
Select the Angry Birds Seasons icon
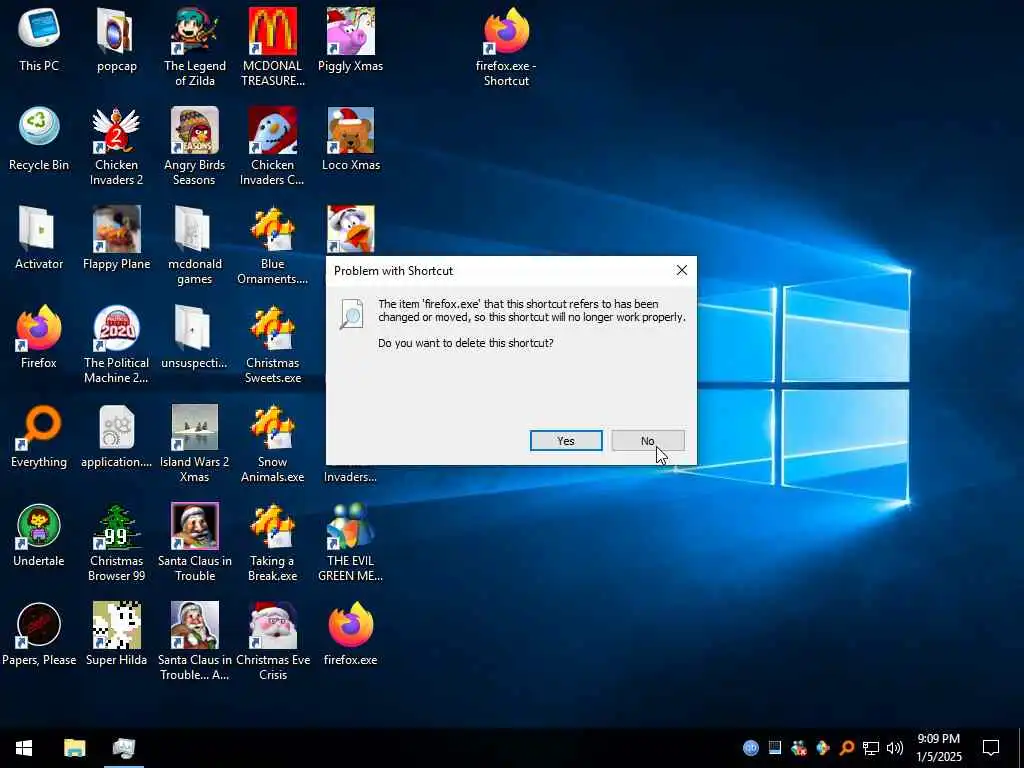point(195,146)
